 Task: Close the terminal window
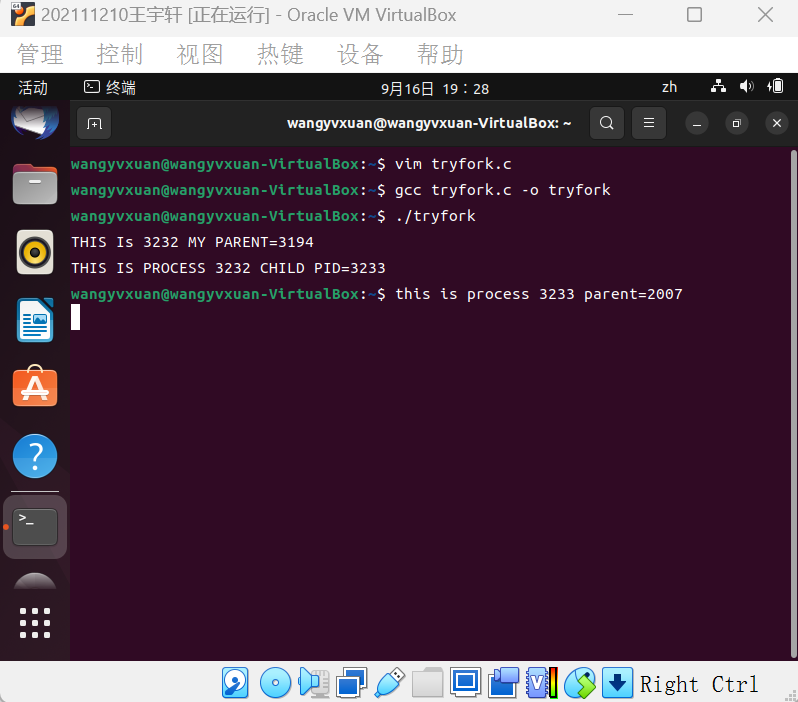777,124
